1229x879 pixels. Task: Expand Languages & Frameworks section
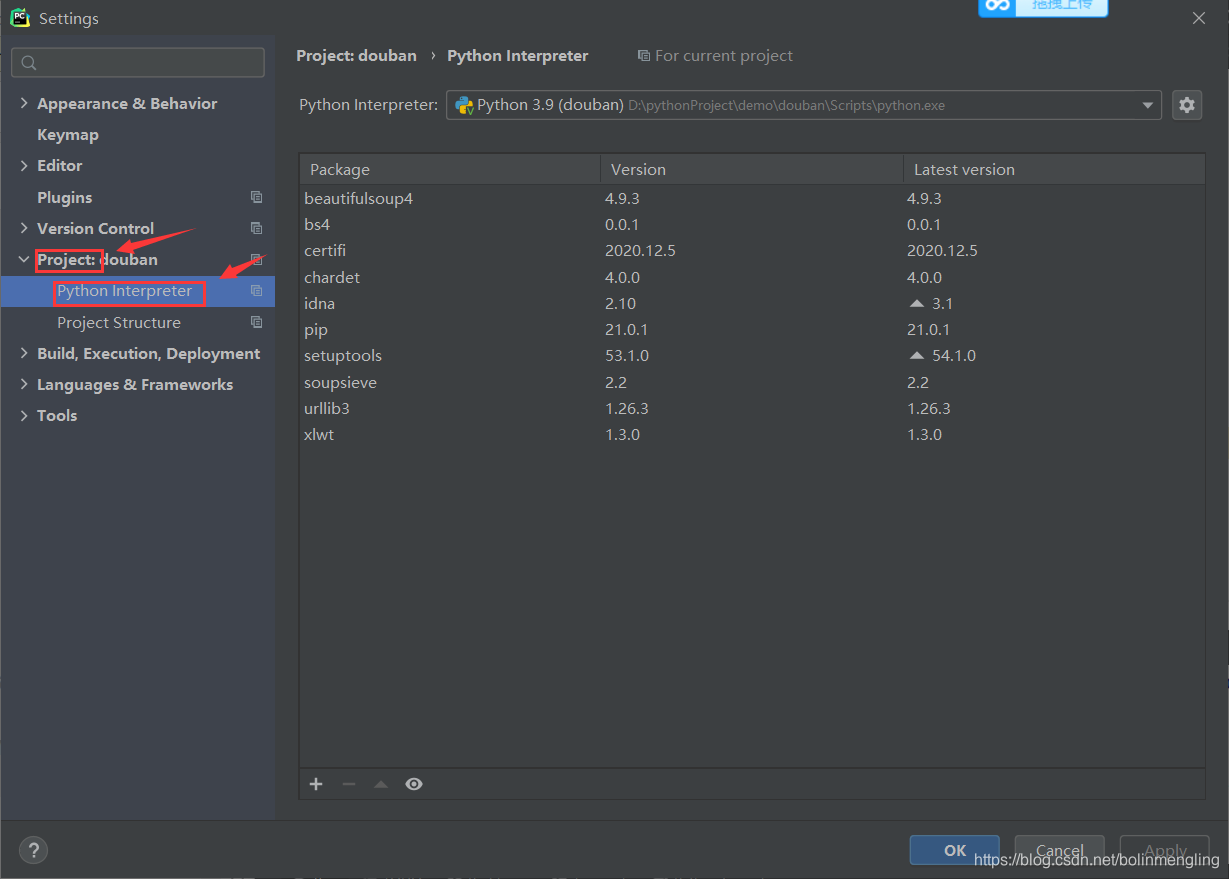tap(24, 384)
